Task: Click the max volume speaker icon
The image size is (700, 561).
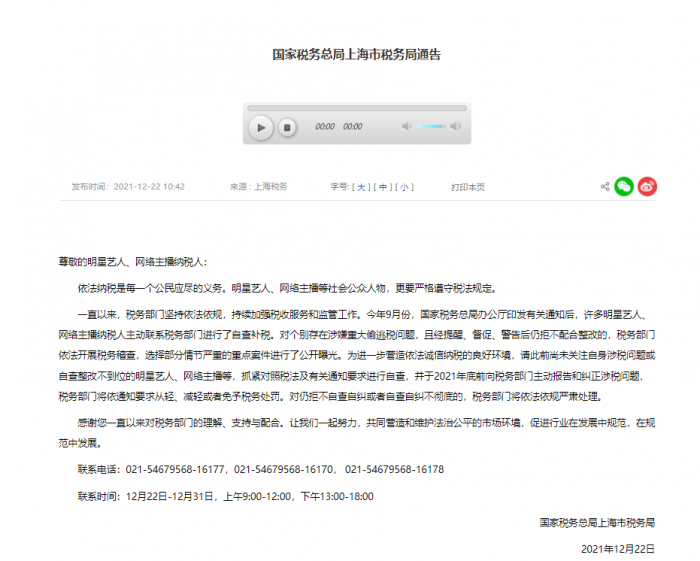Action: (455, 126)
